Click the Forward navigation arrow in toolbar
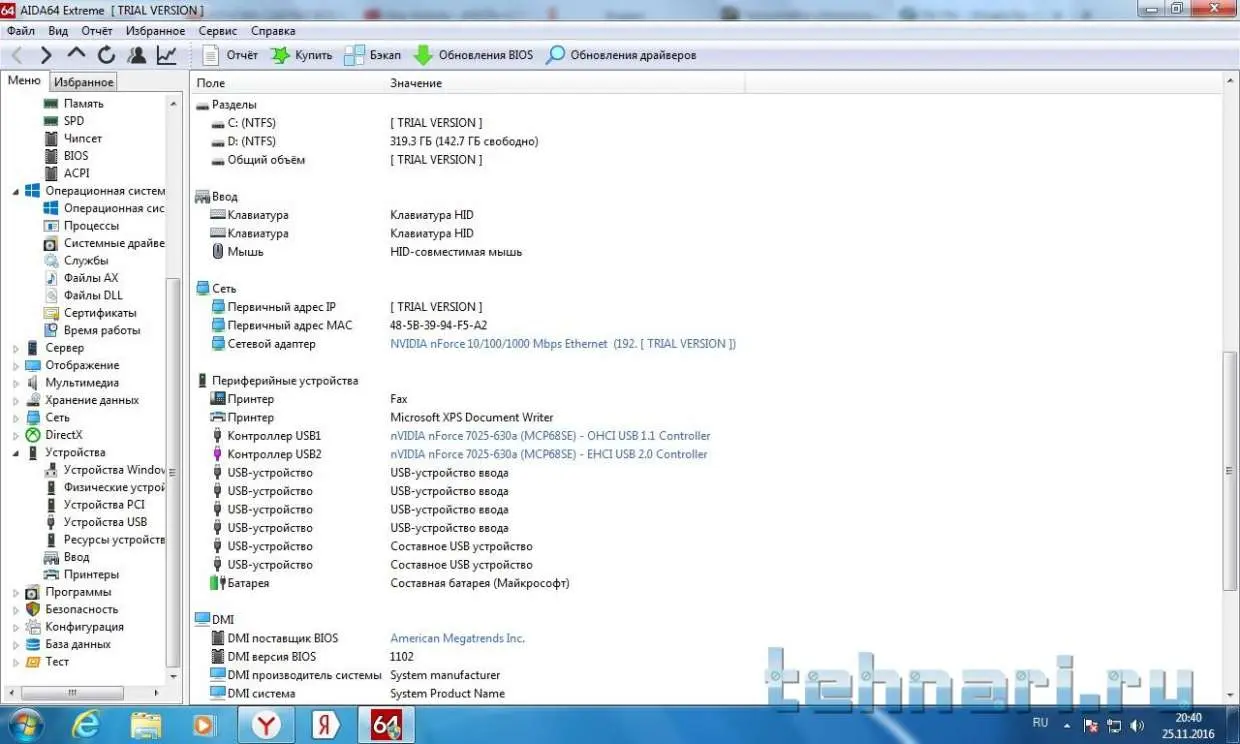 (x=46, y=55)
